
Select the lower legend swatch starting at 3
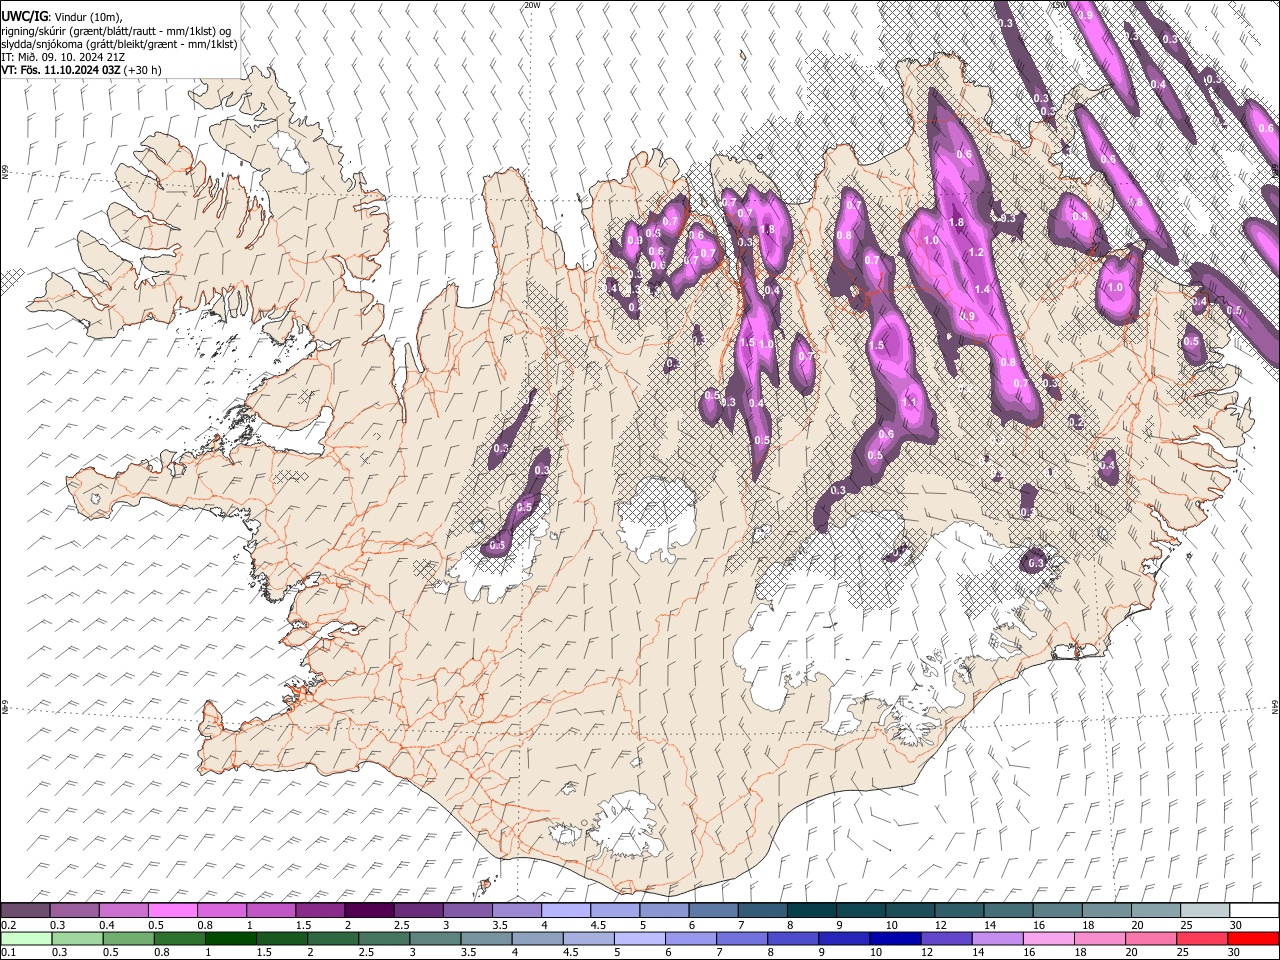(x=435, y=938)
